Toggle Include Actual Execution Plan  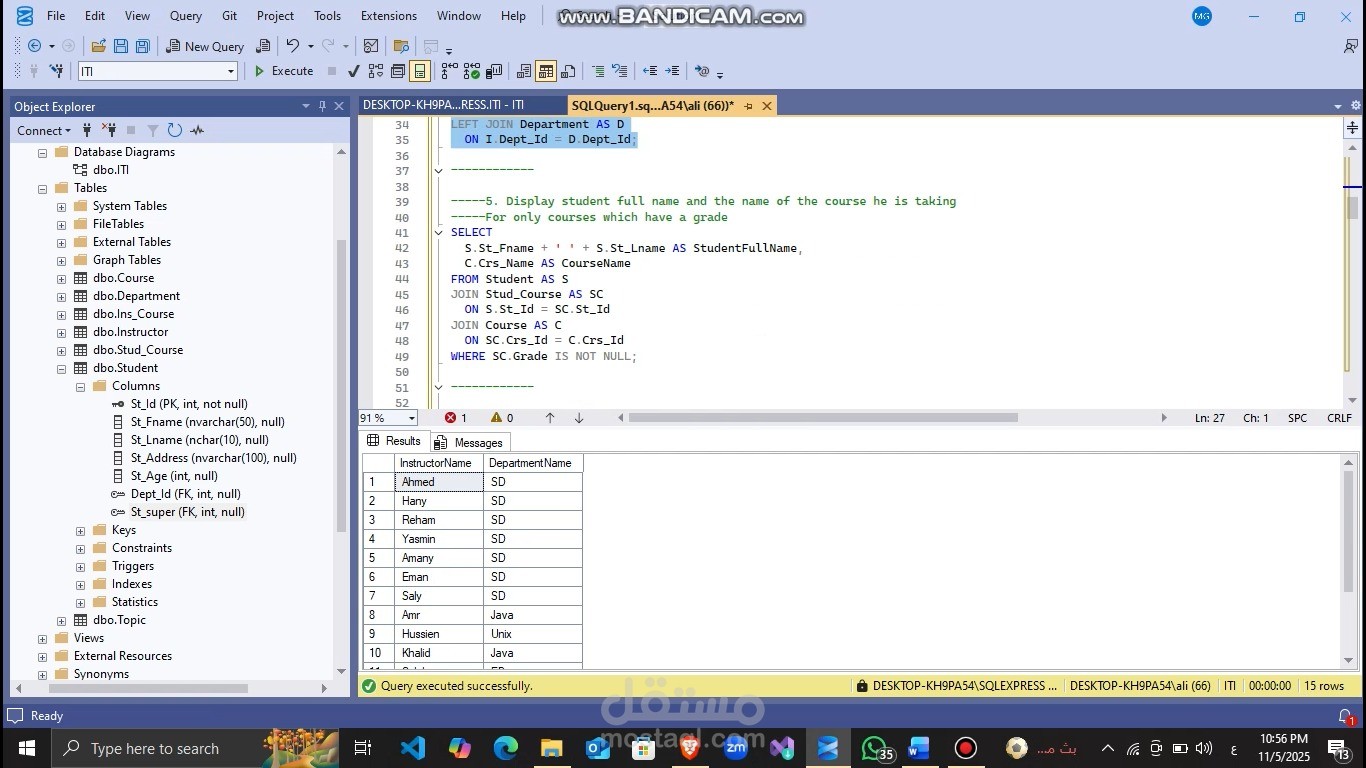point(471,70)
